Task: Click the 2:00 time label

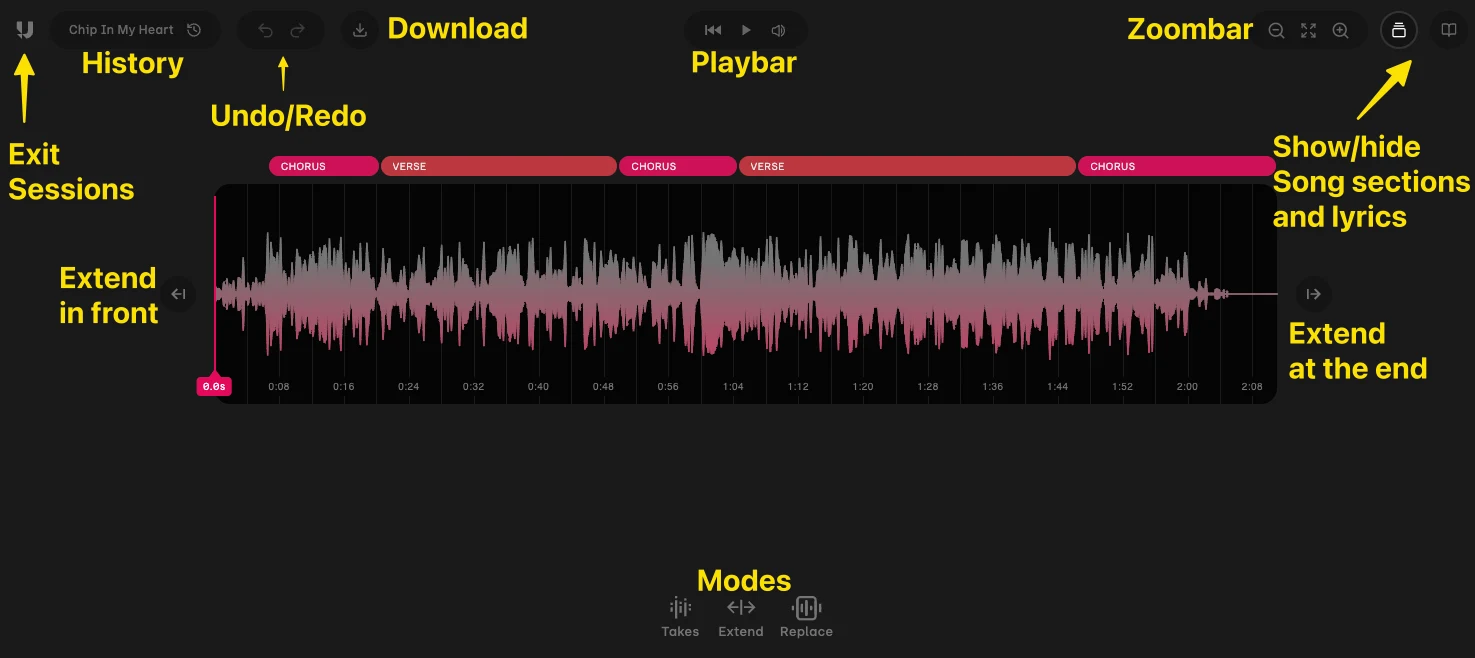Action: (1187, 387)
